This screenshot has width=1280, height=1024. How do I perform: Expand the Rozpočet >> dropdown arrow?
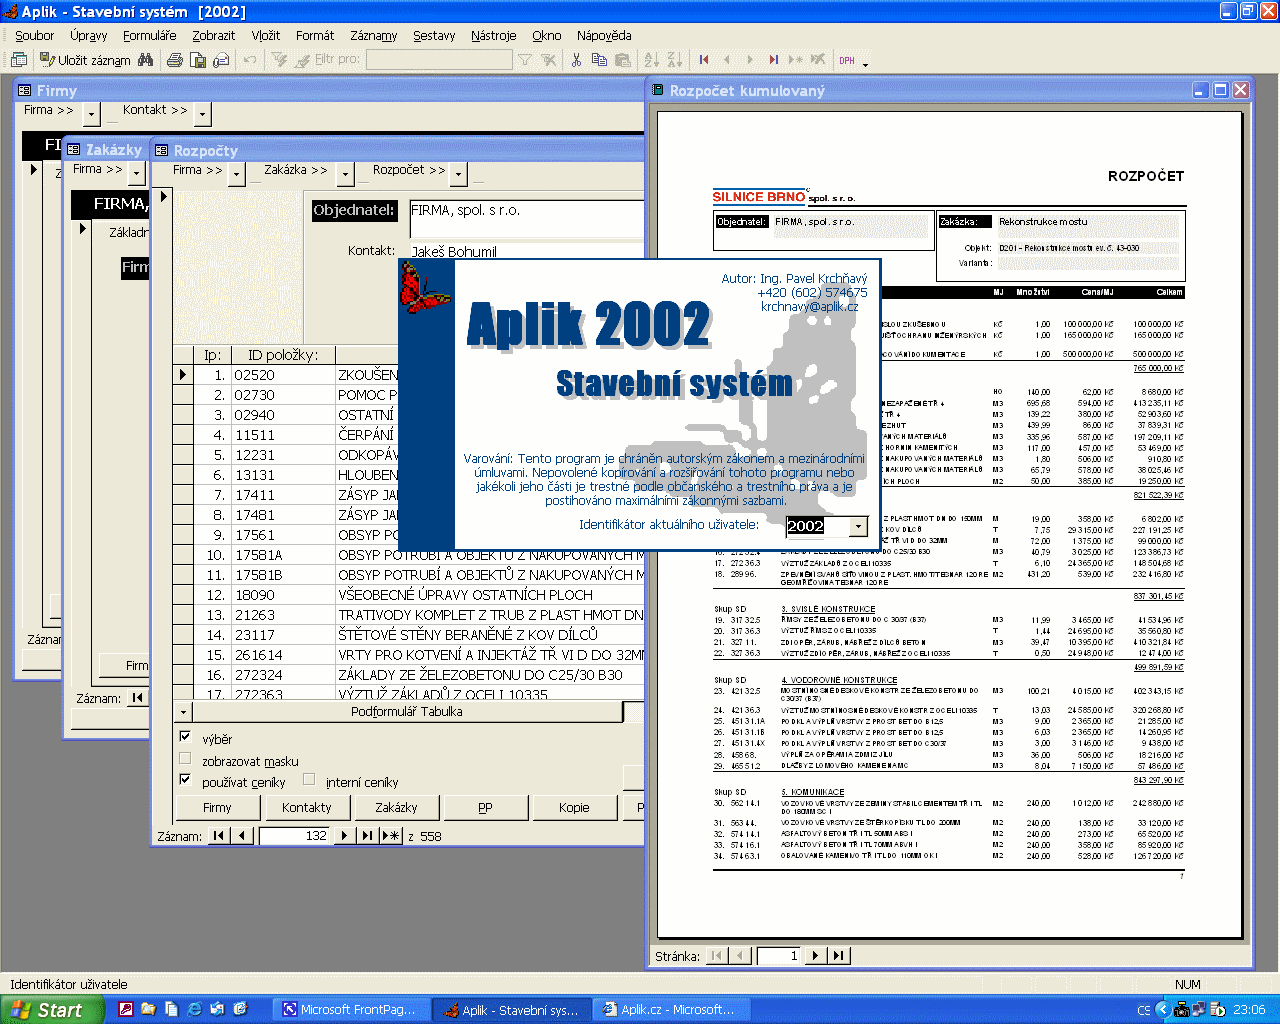458,174
